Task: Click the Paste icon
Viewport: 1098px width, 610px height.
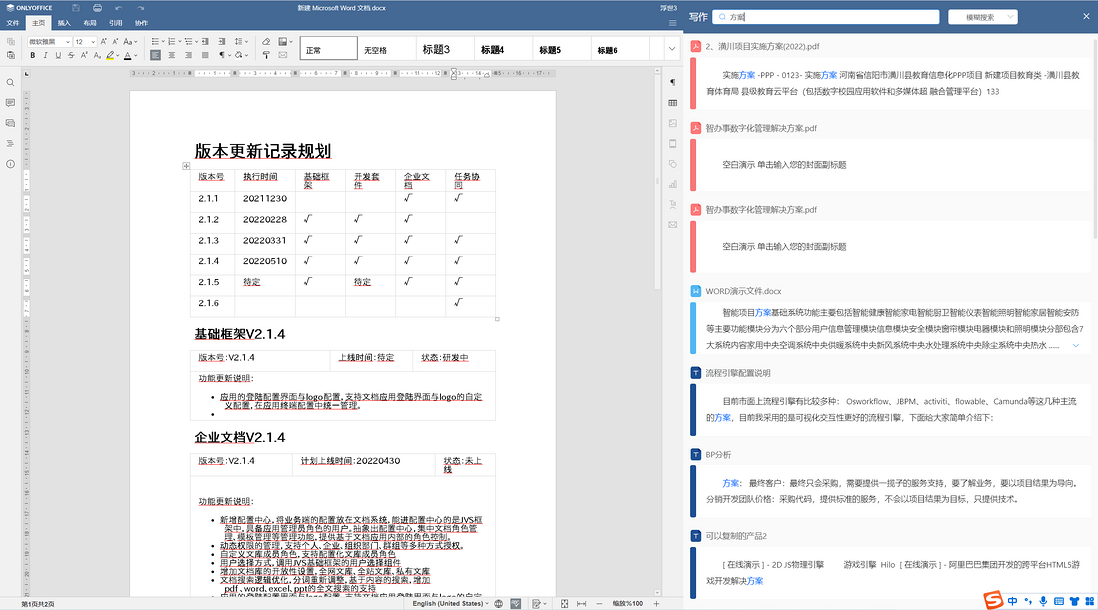Action: tap(11, 55)
